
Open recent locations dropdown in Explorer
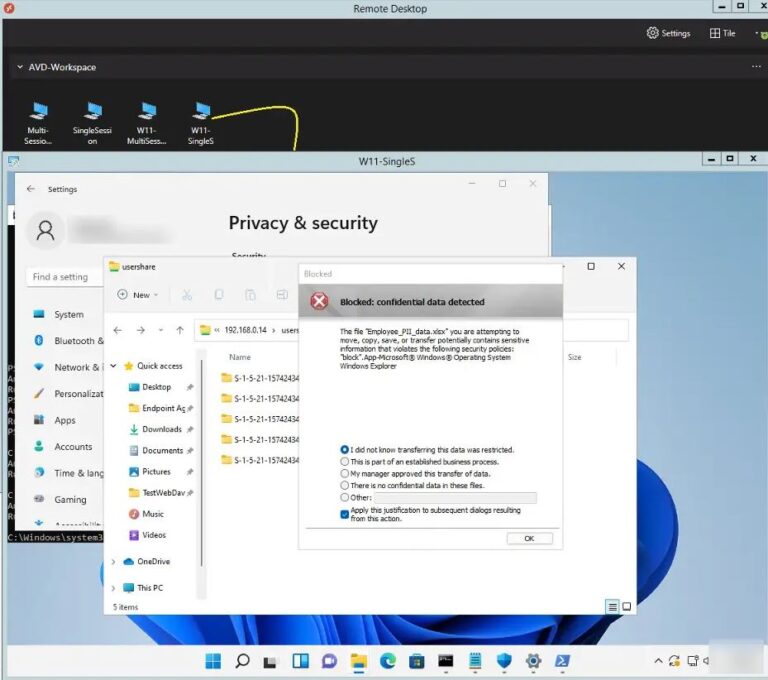pos(161,330)
